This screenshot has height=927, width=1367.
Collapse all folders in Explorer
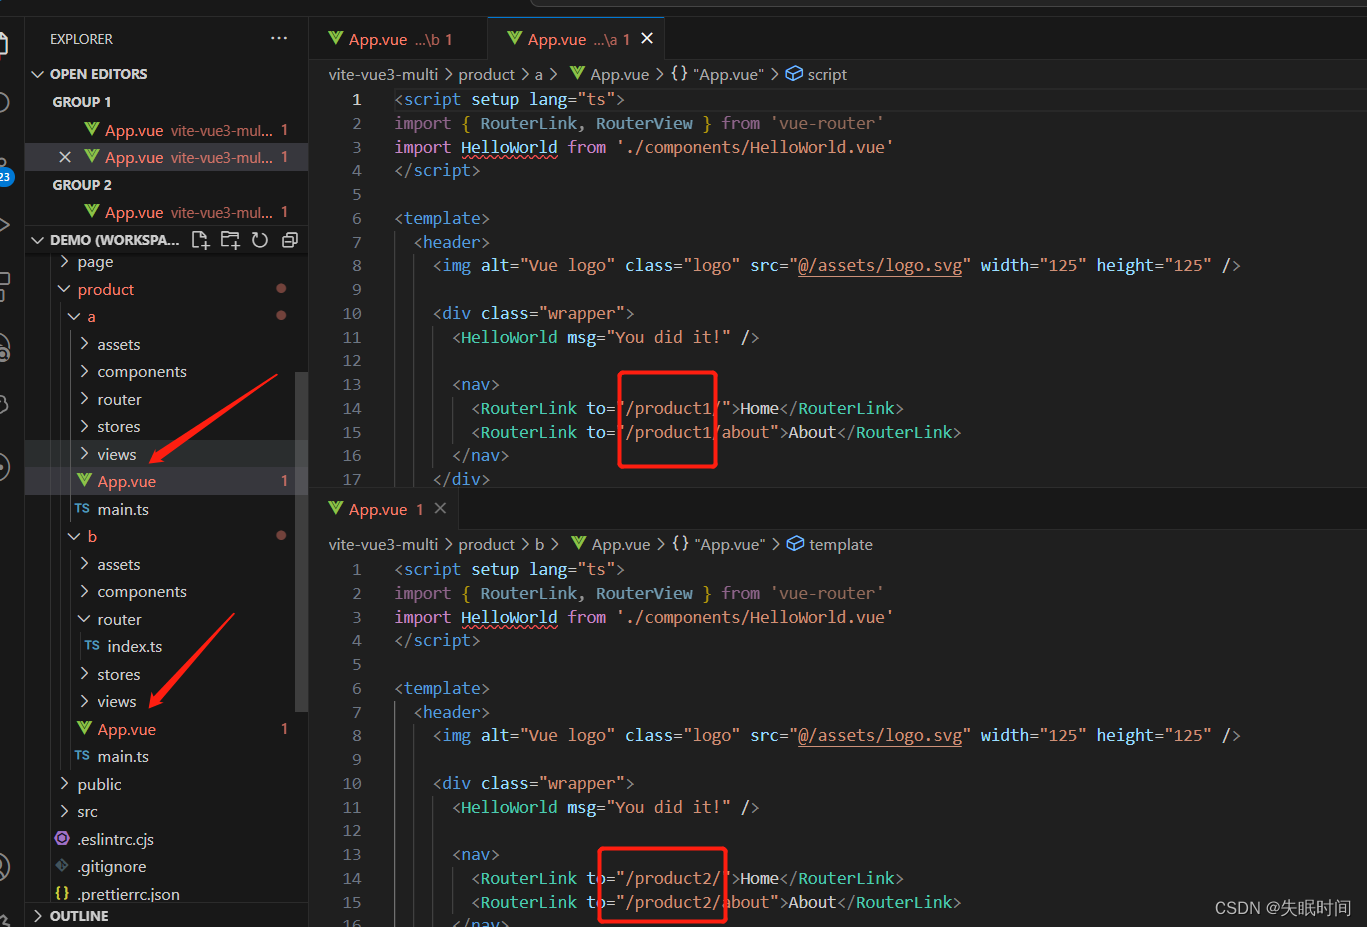pos(290,240)
